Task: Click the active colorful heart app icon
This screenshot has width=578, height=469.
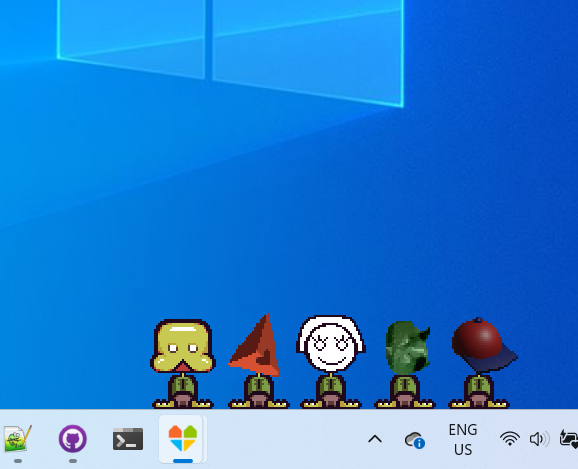Action: (x=183, y=438)
